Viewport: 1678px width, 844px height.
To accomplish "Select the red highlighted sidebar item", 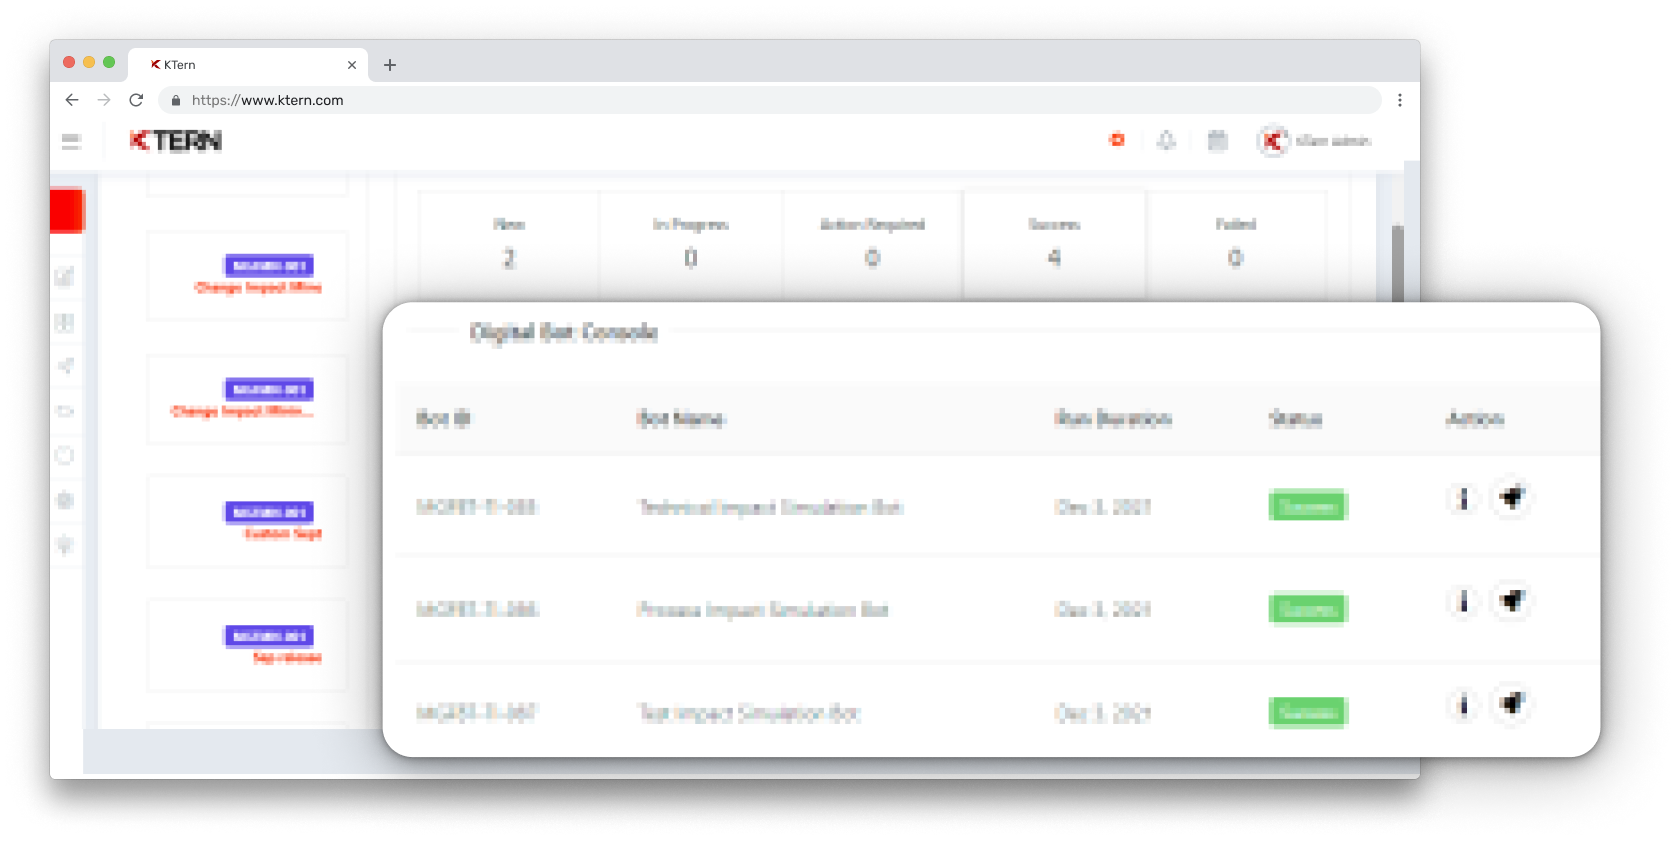I will tap(67, 210).
